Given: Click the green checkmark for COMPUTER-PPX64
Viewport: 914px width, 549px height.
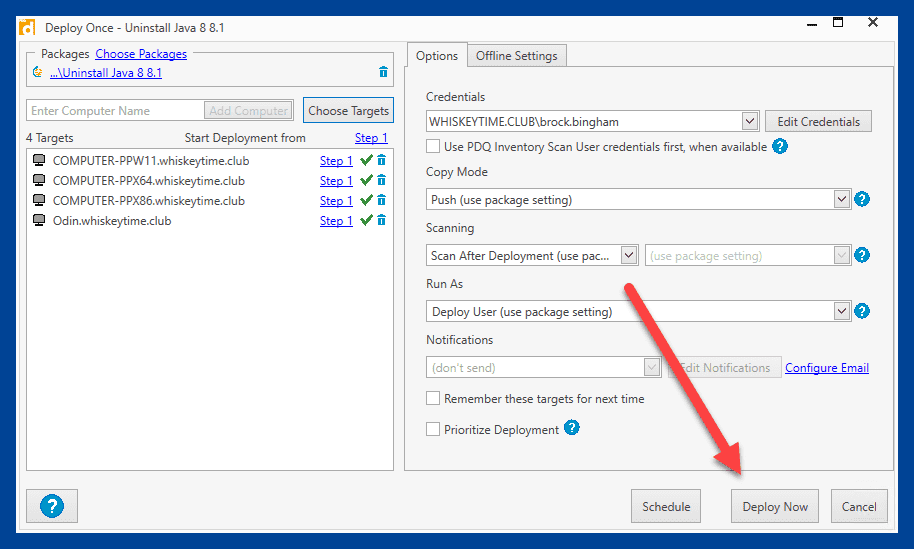Looking at the screenshot, I should tap(366, 181).
